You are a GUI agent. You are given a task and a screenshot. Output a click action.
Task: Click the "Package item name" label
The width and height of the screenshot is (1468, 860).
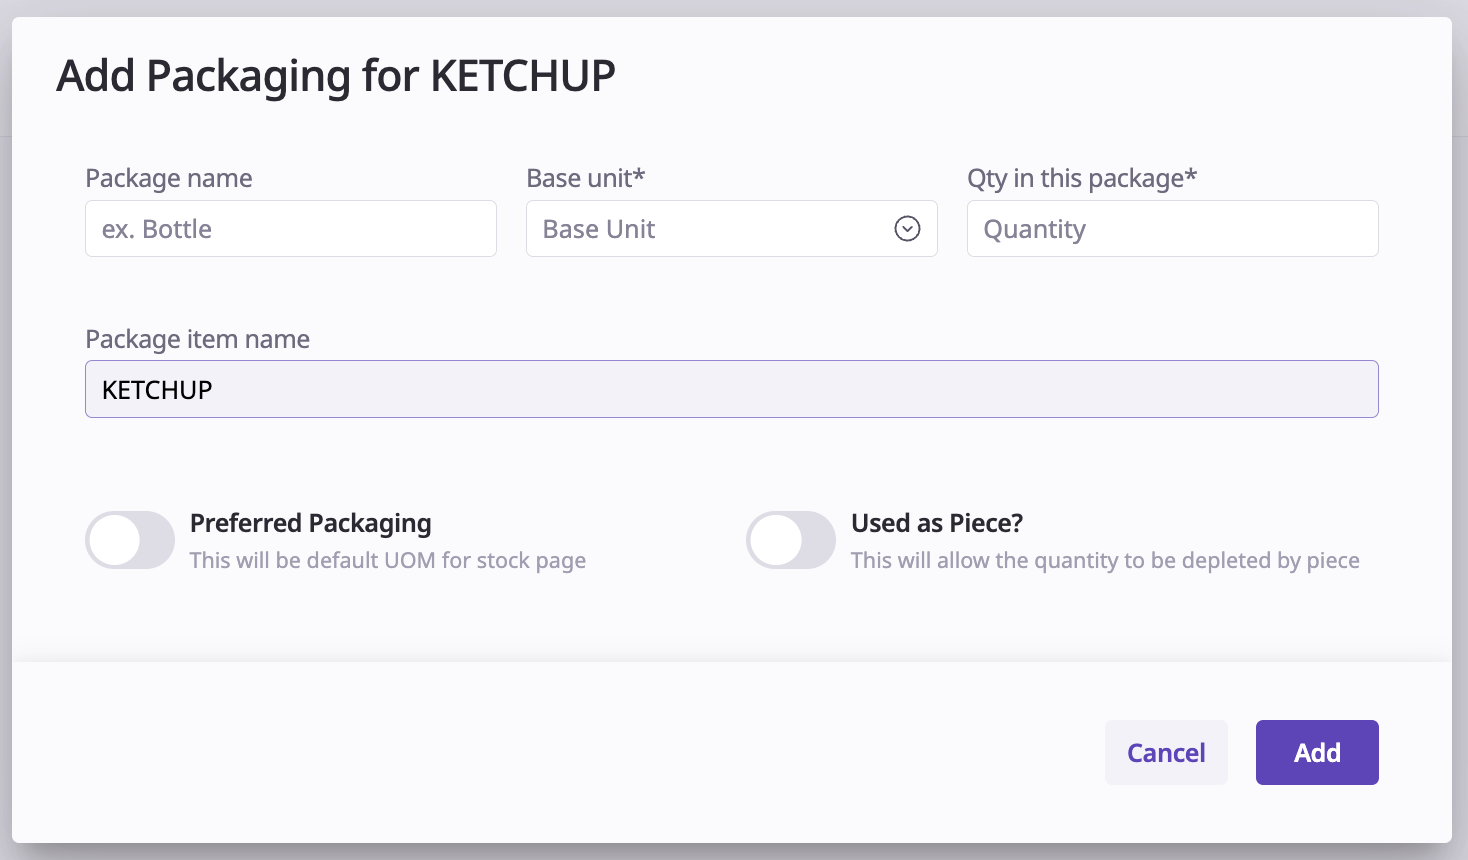[198, 339]
